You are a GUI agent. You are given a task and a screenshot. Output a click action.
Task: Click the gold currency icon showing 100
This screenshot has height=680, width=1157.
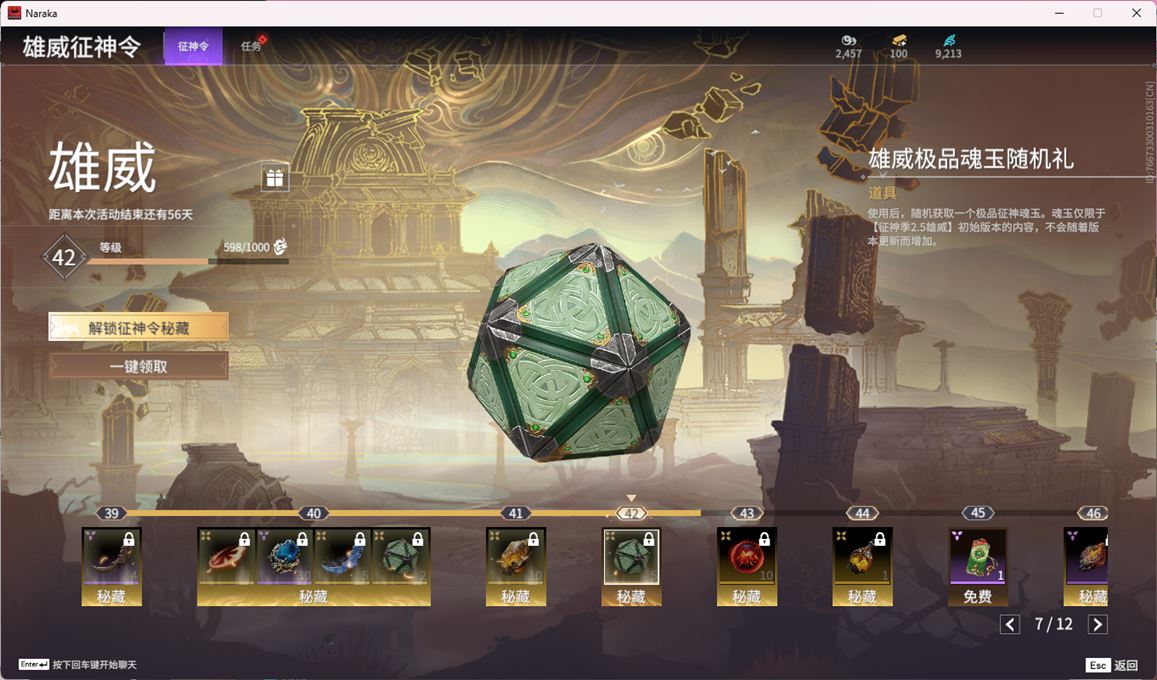[x=899, y=40]
